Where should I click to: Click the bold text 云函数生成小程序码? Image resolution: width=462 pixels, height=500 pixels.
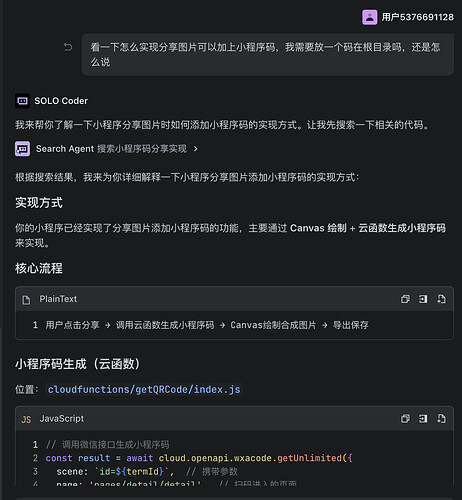402,228
